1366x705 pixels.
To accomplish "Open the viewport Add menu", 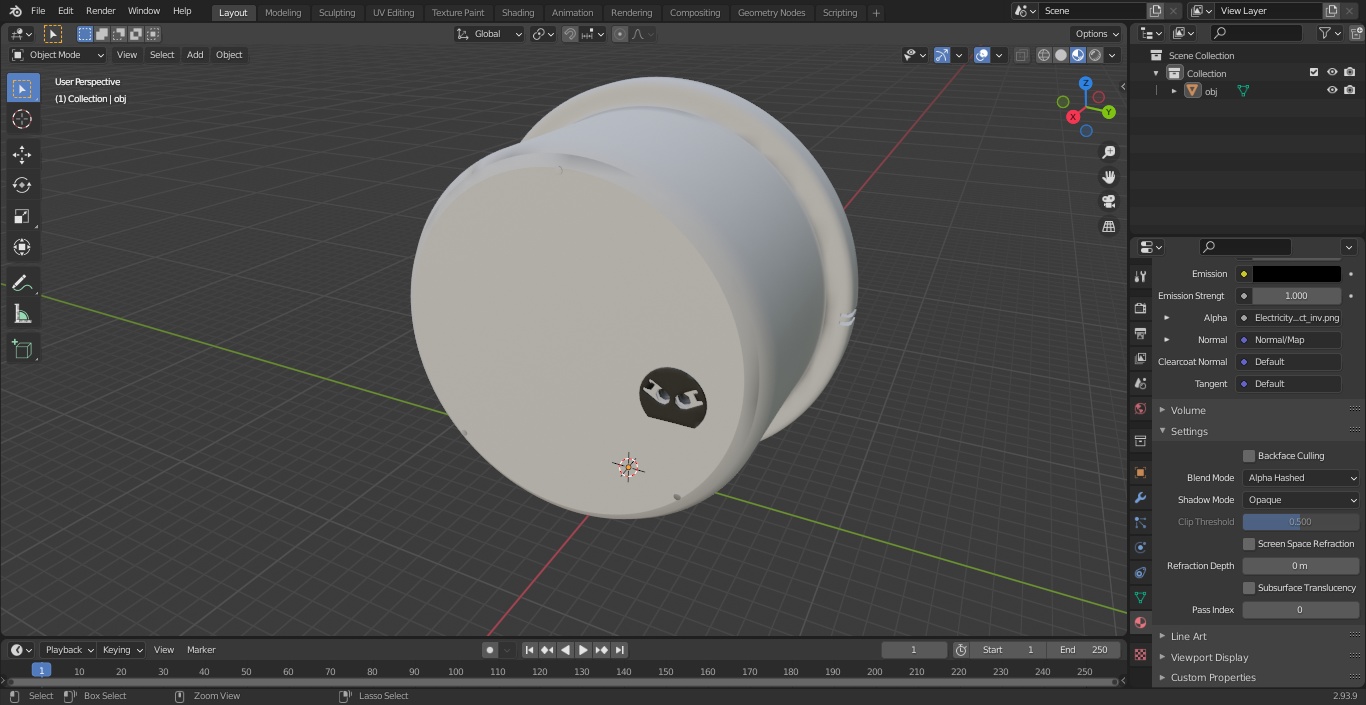I will pyautogui.click(x=195, y=55).
